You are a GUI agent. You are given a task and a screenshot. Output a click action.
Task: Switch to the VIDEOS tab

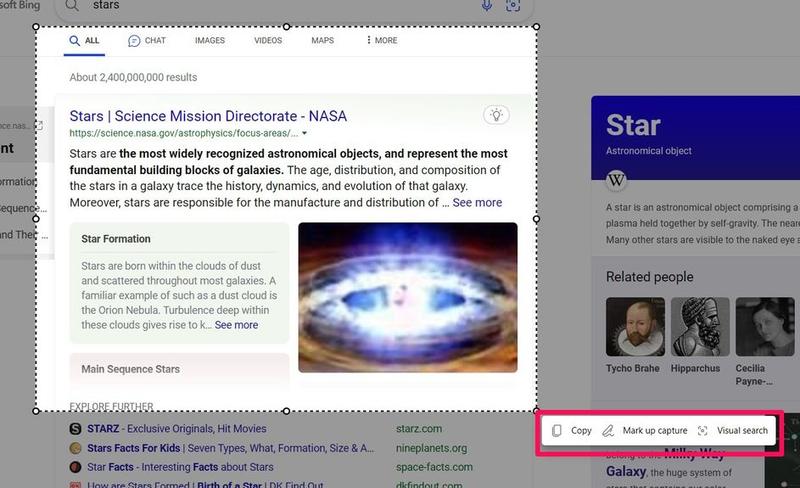[268, 40]
